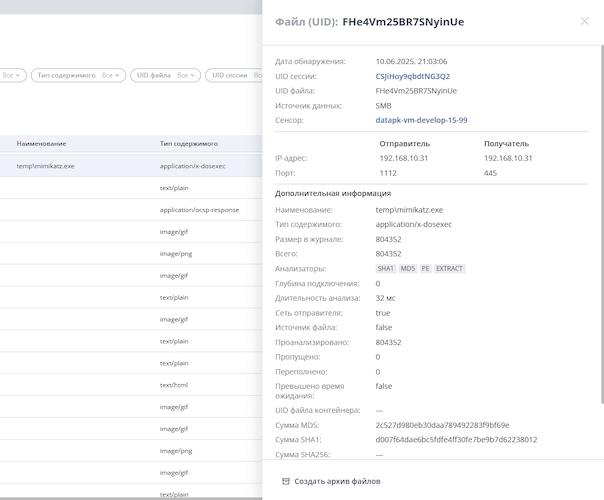Click the archive icon beside Создать архив файлов
The height and width of the screenshot is (500, 604).
[x=286, y=481]
